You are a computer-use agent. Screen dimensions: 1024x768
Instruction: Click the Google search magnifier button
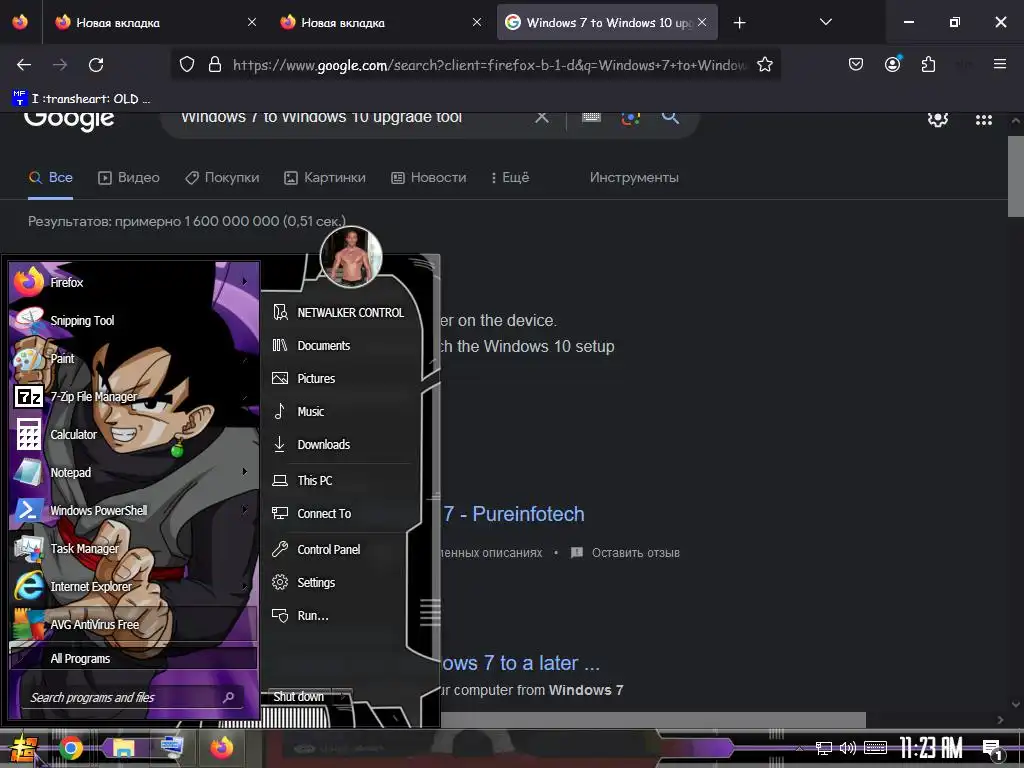[x=670, y=118]
